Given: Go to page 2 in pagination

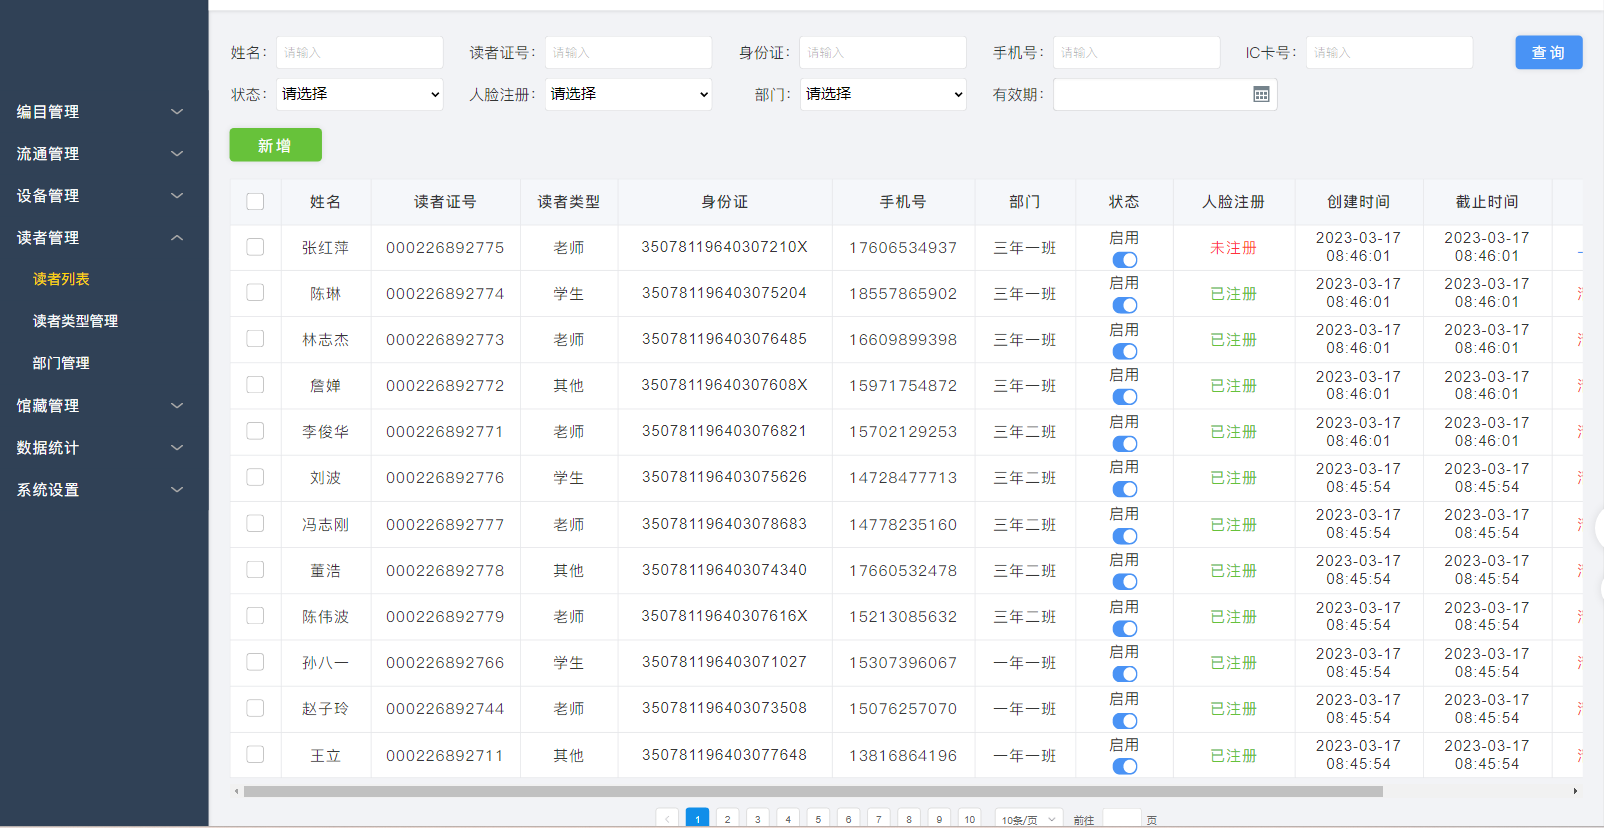Looking at the screenshot, I should coord(727,819).
